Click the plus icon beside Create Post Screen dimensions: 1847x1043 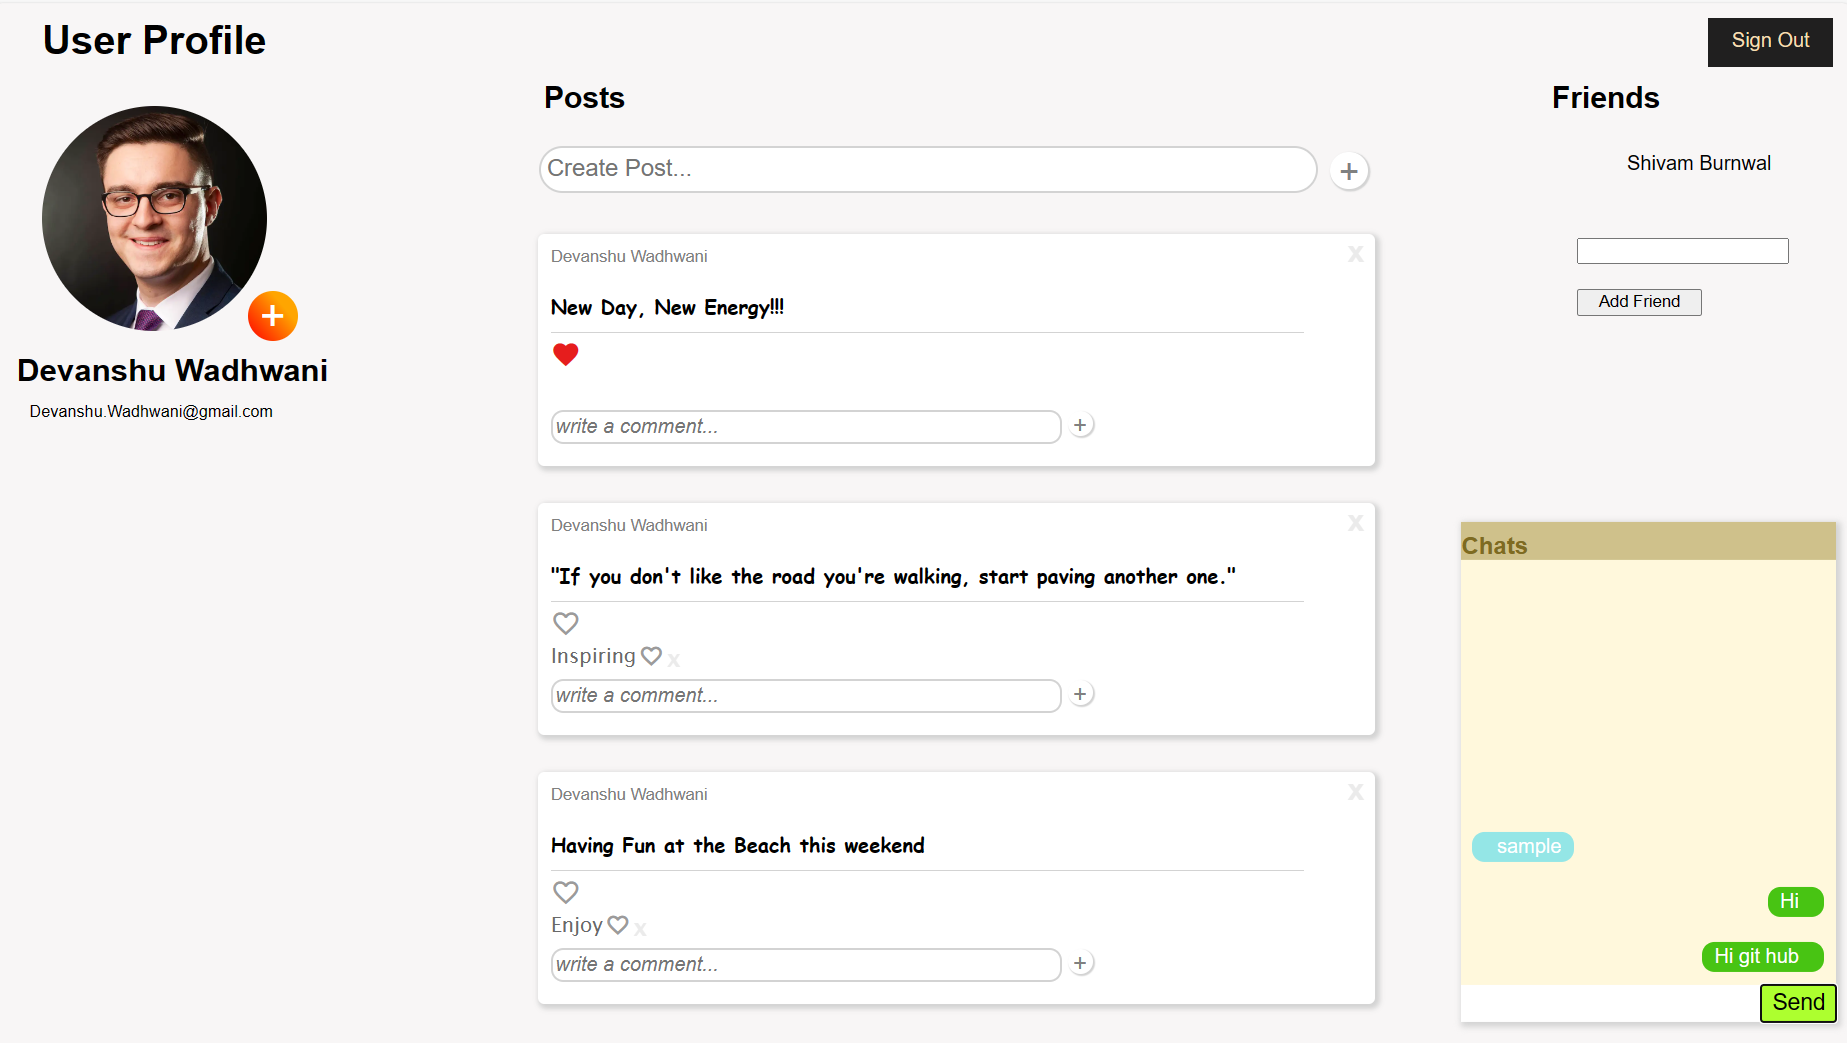(1349, 172)
